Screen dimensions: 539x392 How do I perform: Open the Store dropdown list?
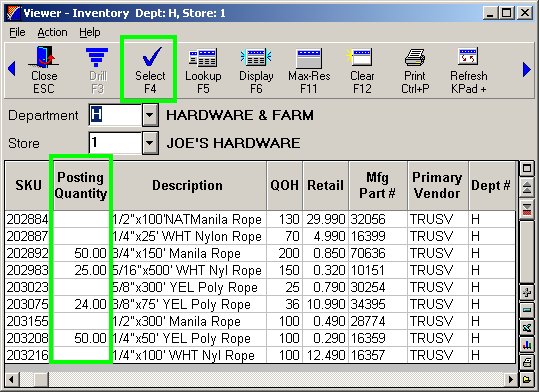150,142
